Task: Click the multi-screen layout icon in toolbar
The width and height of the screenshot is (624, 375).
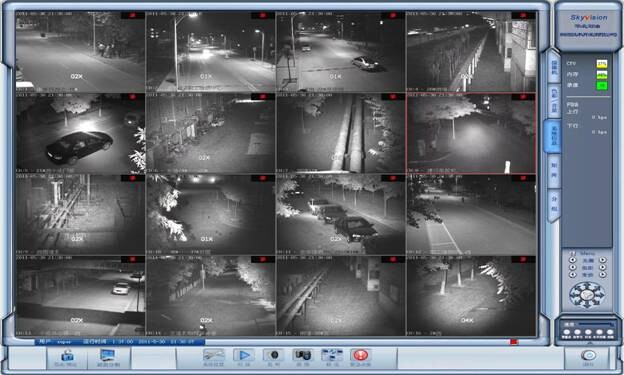Action: coord(332,355)
